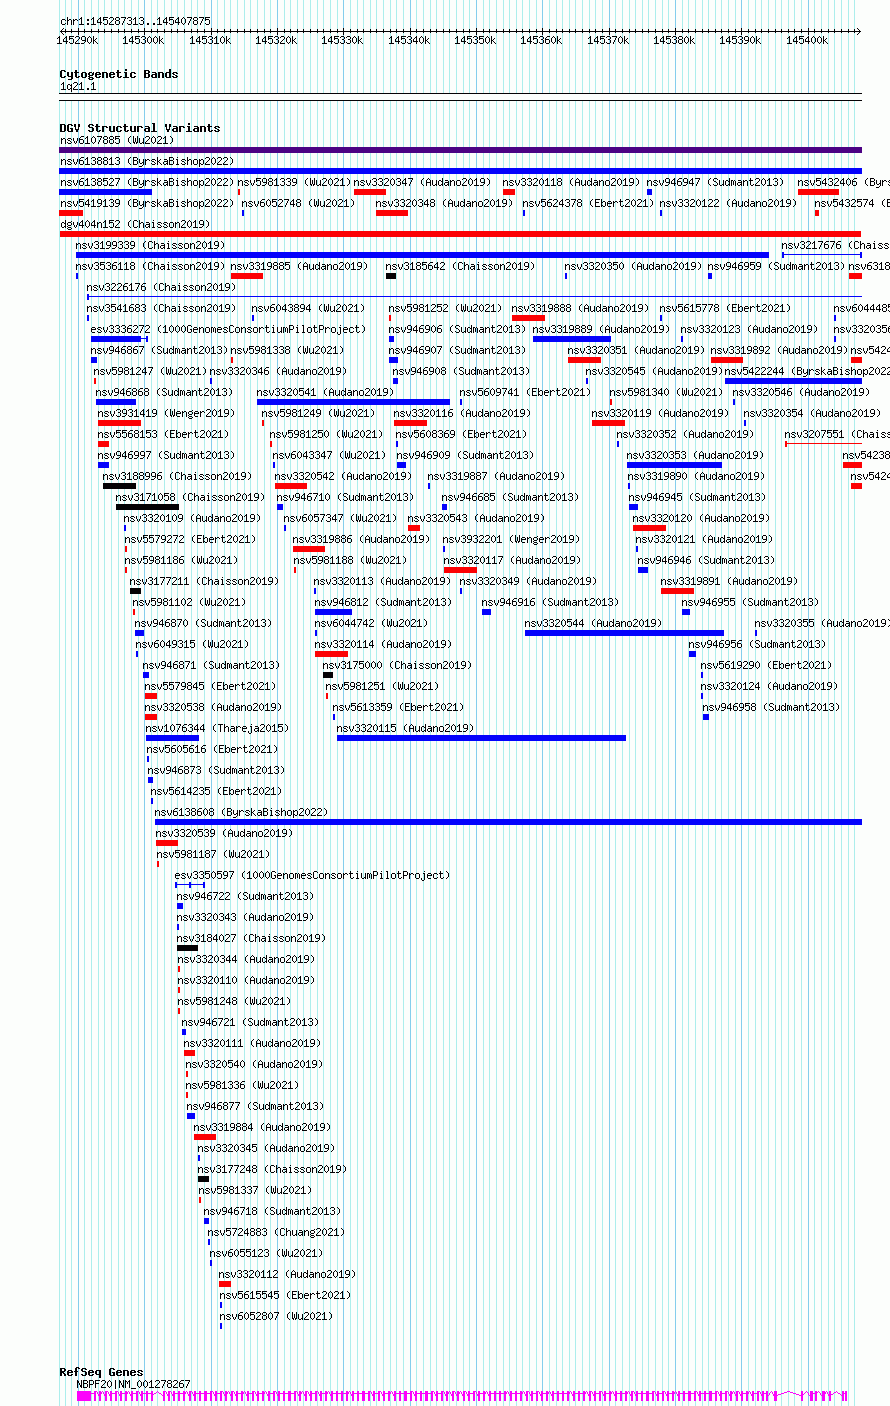Viewport: 890px width, 1406px height.
Task: Select nsv3177248 (Chaisson2019) label
Action: point(271,1169)
